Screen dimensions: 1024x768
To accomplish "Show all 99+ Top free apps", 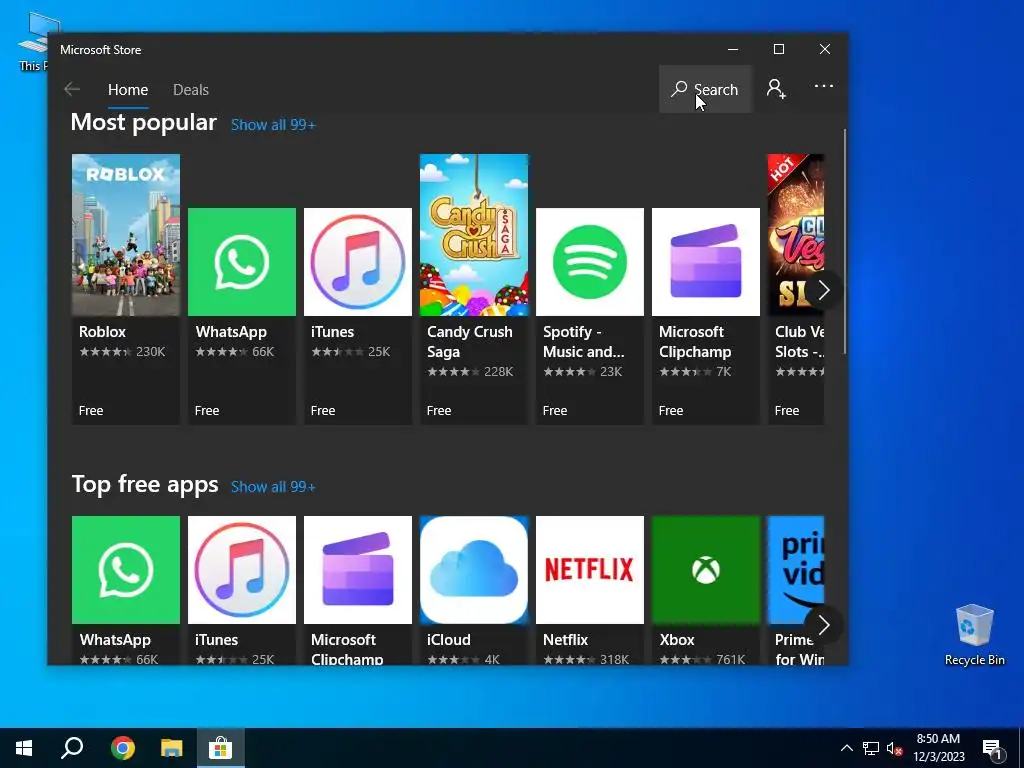I will (x=273, y=487).
